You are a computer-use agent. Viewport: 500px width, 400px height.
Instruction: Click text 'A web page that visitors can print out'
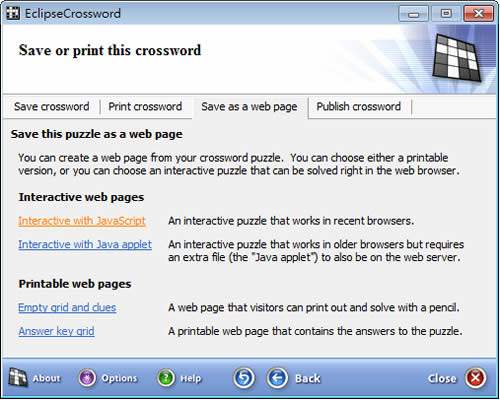[258, 307]
